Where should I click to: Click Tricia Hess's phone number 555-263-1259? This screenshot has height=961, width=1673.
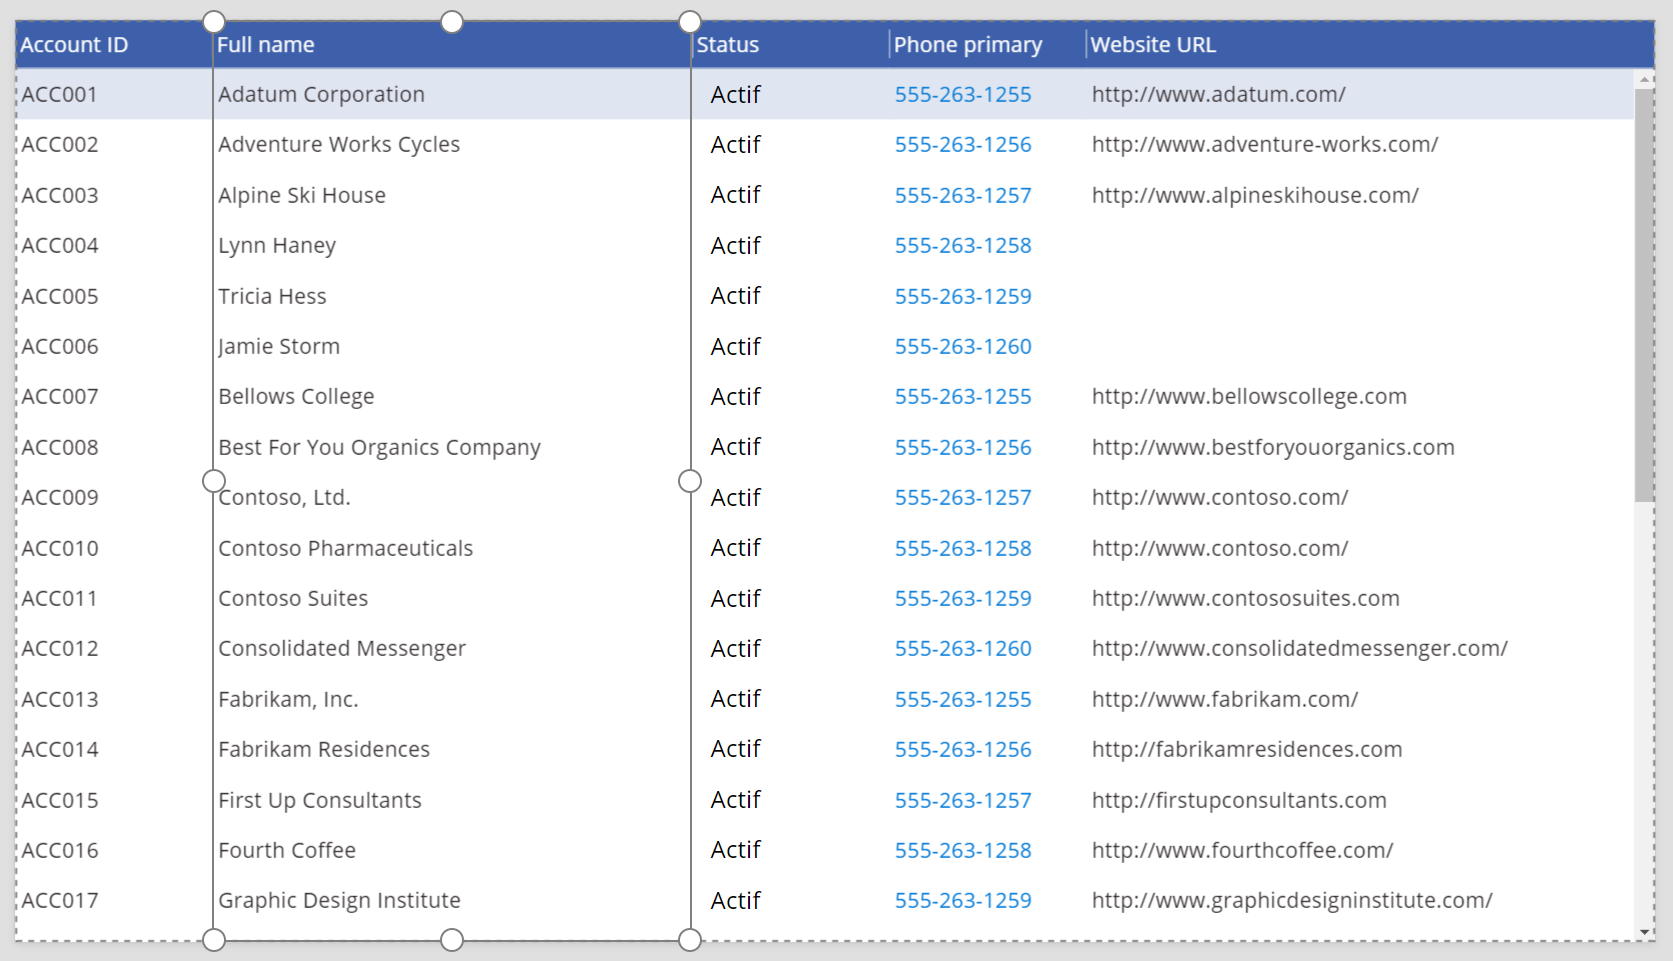(963, 297)
